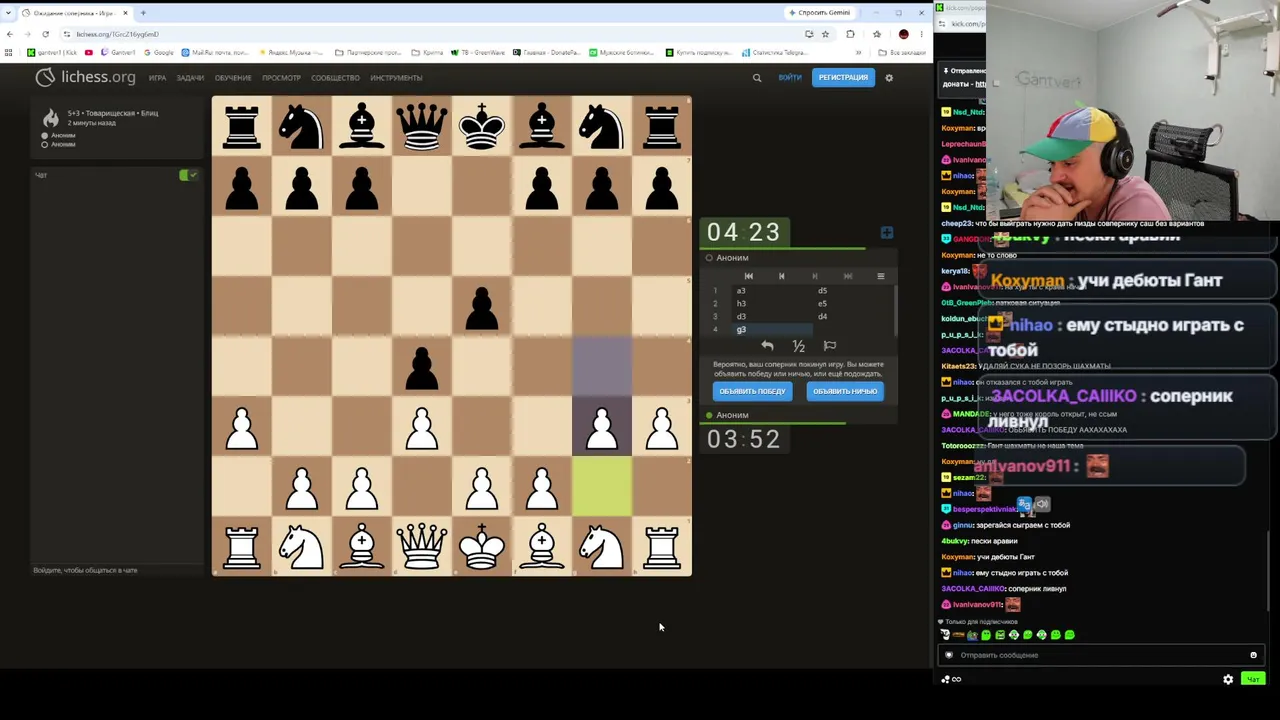Open the ИГРА menu
1280x720 pixels.
click(157, 78)
